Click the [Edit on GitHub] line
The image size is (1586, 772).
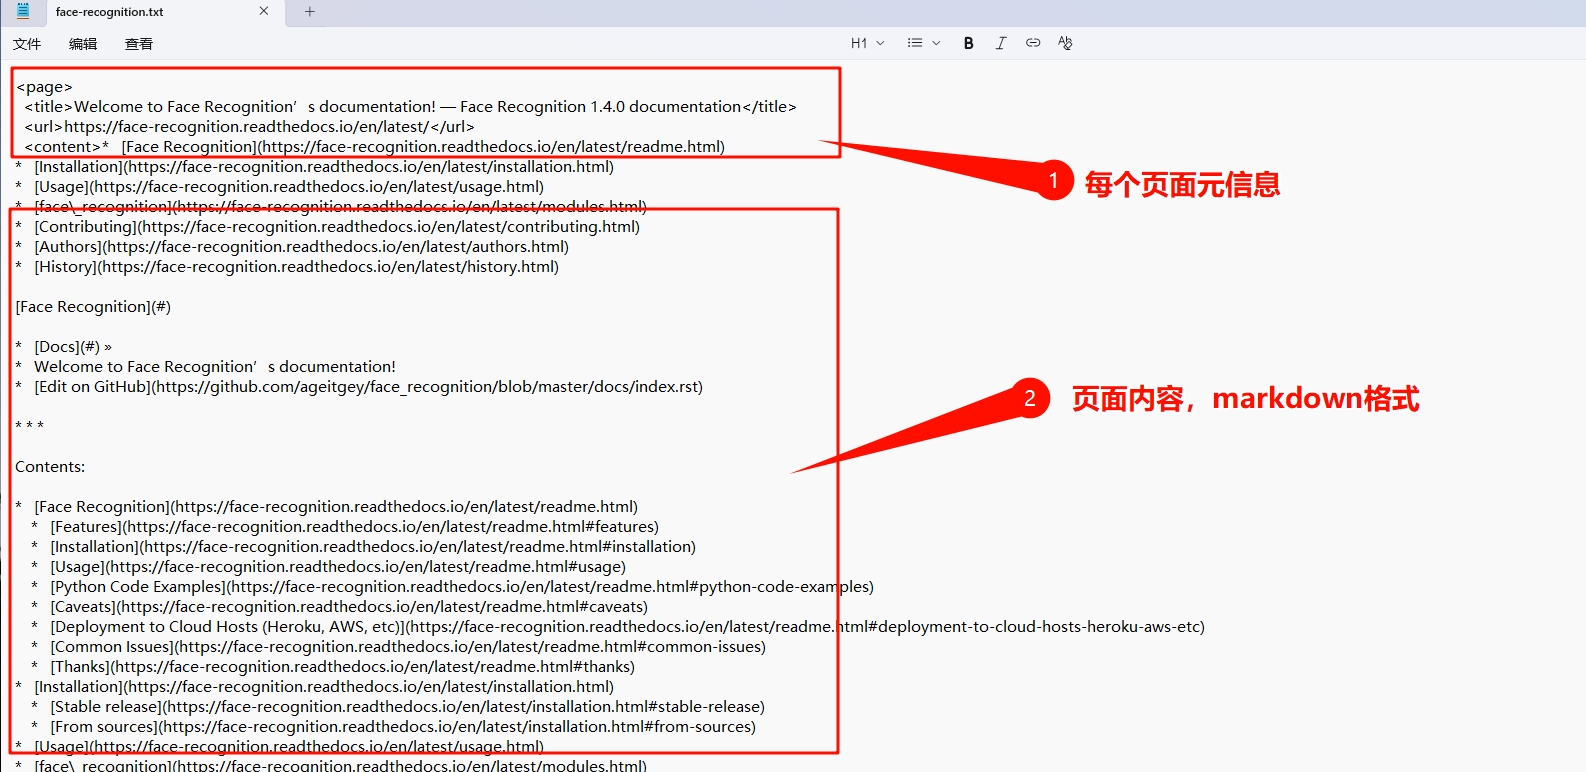pyautogui.click(x=359, y=387)
